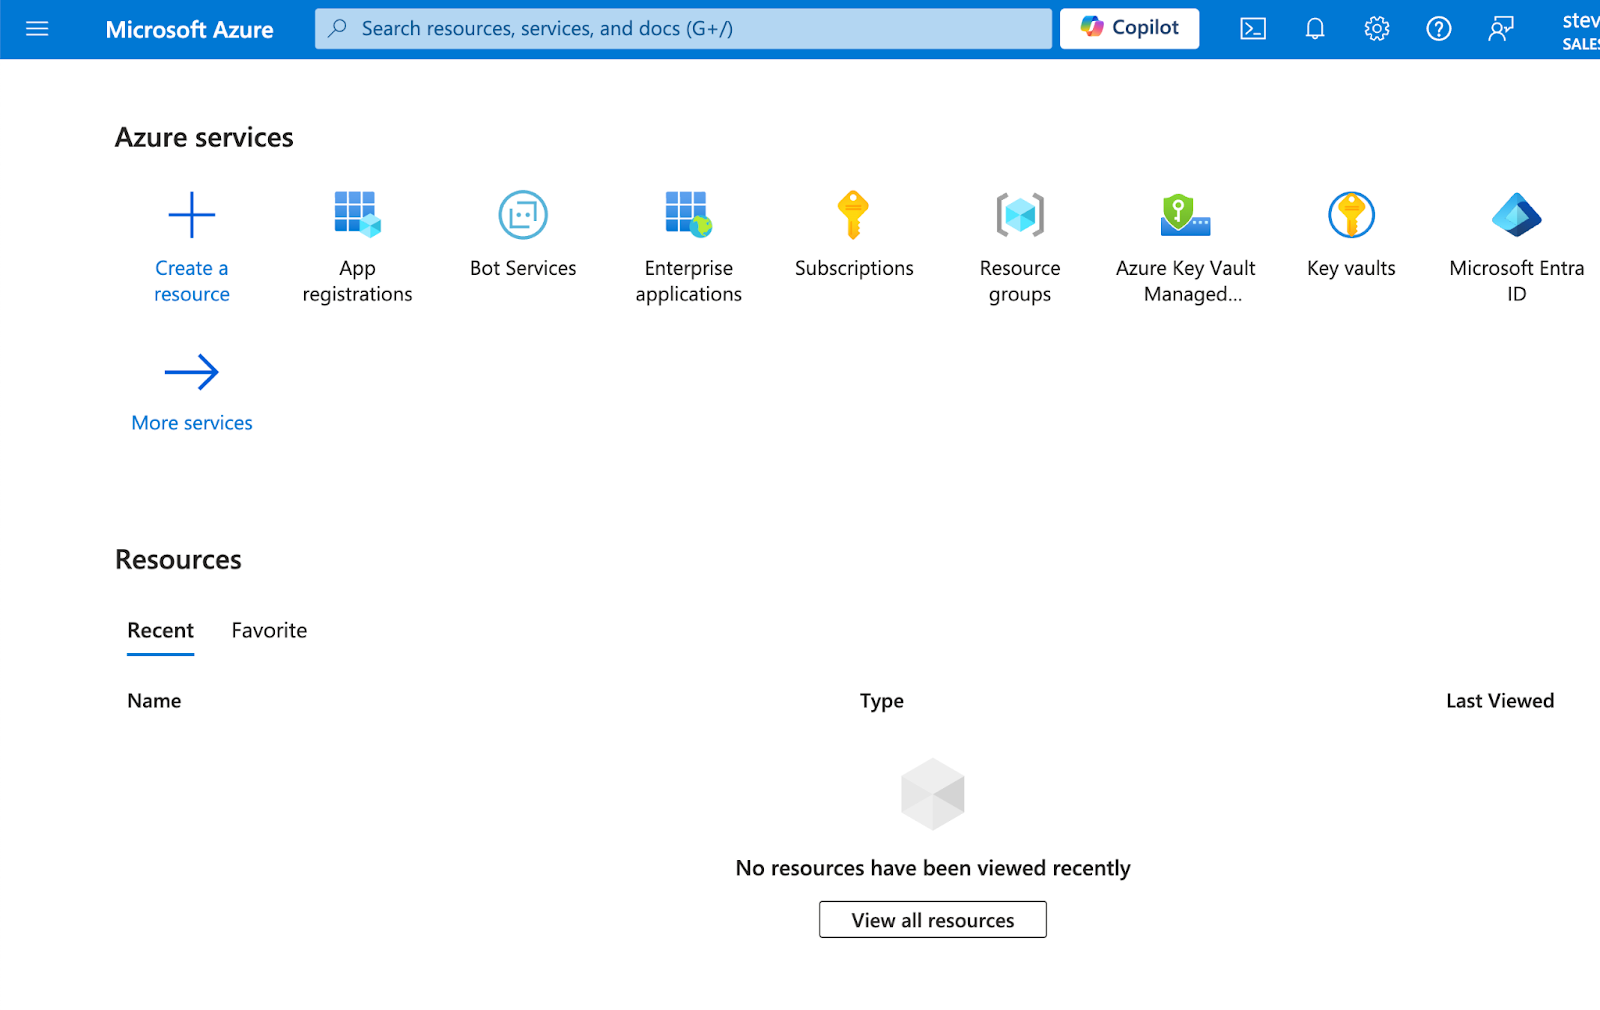
Task: Click the Resource groups label
Action: [1020, 281]
